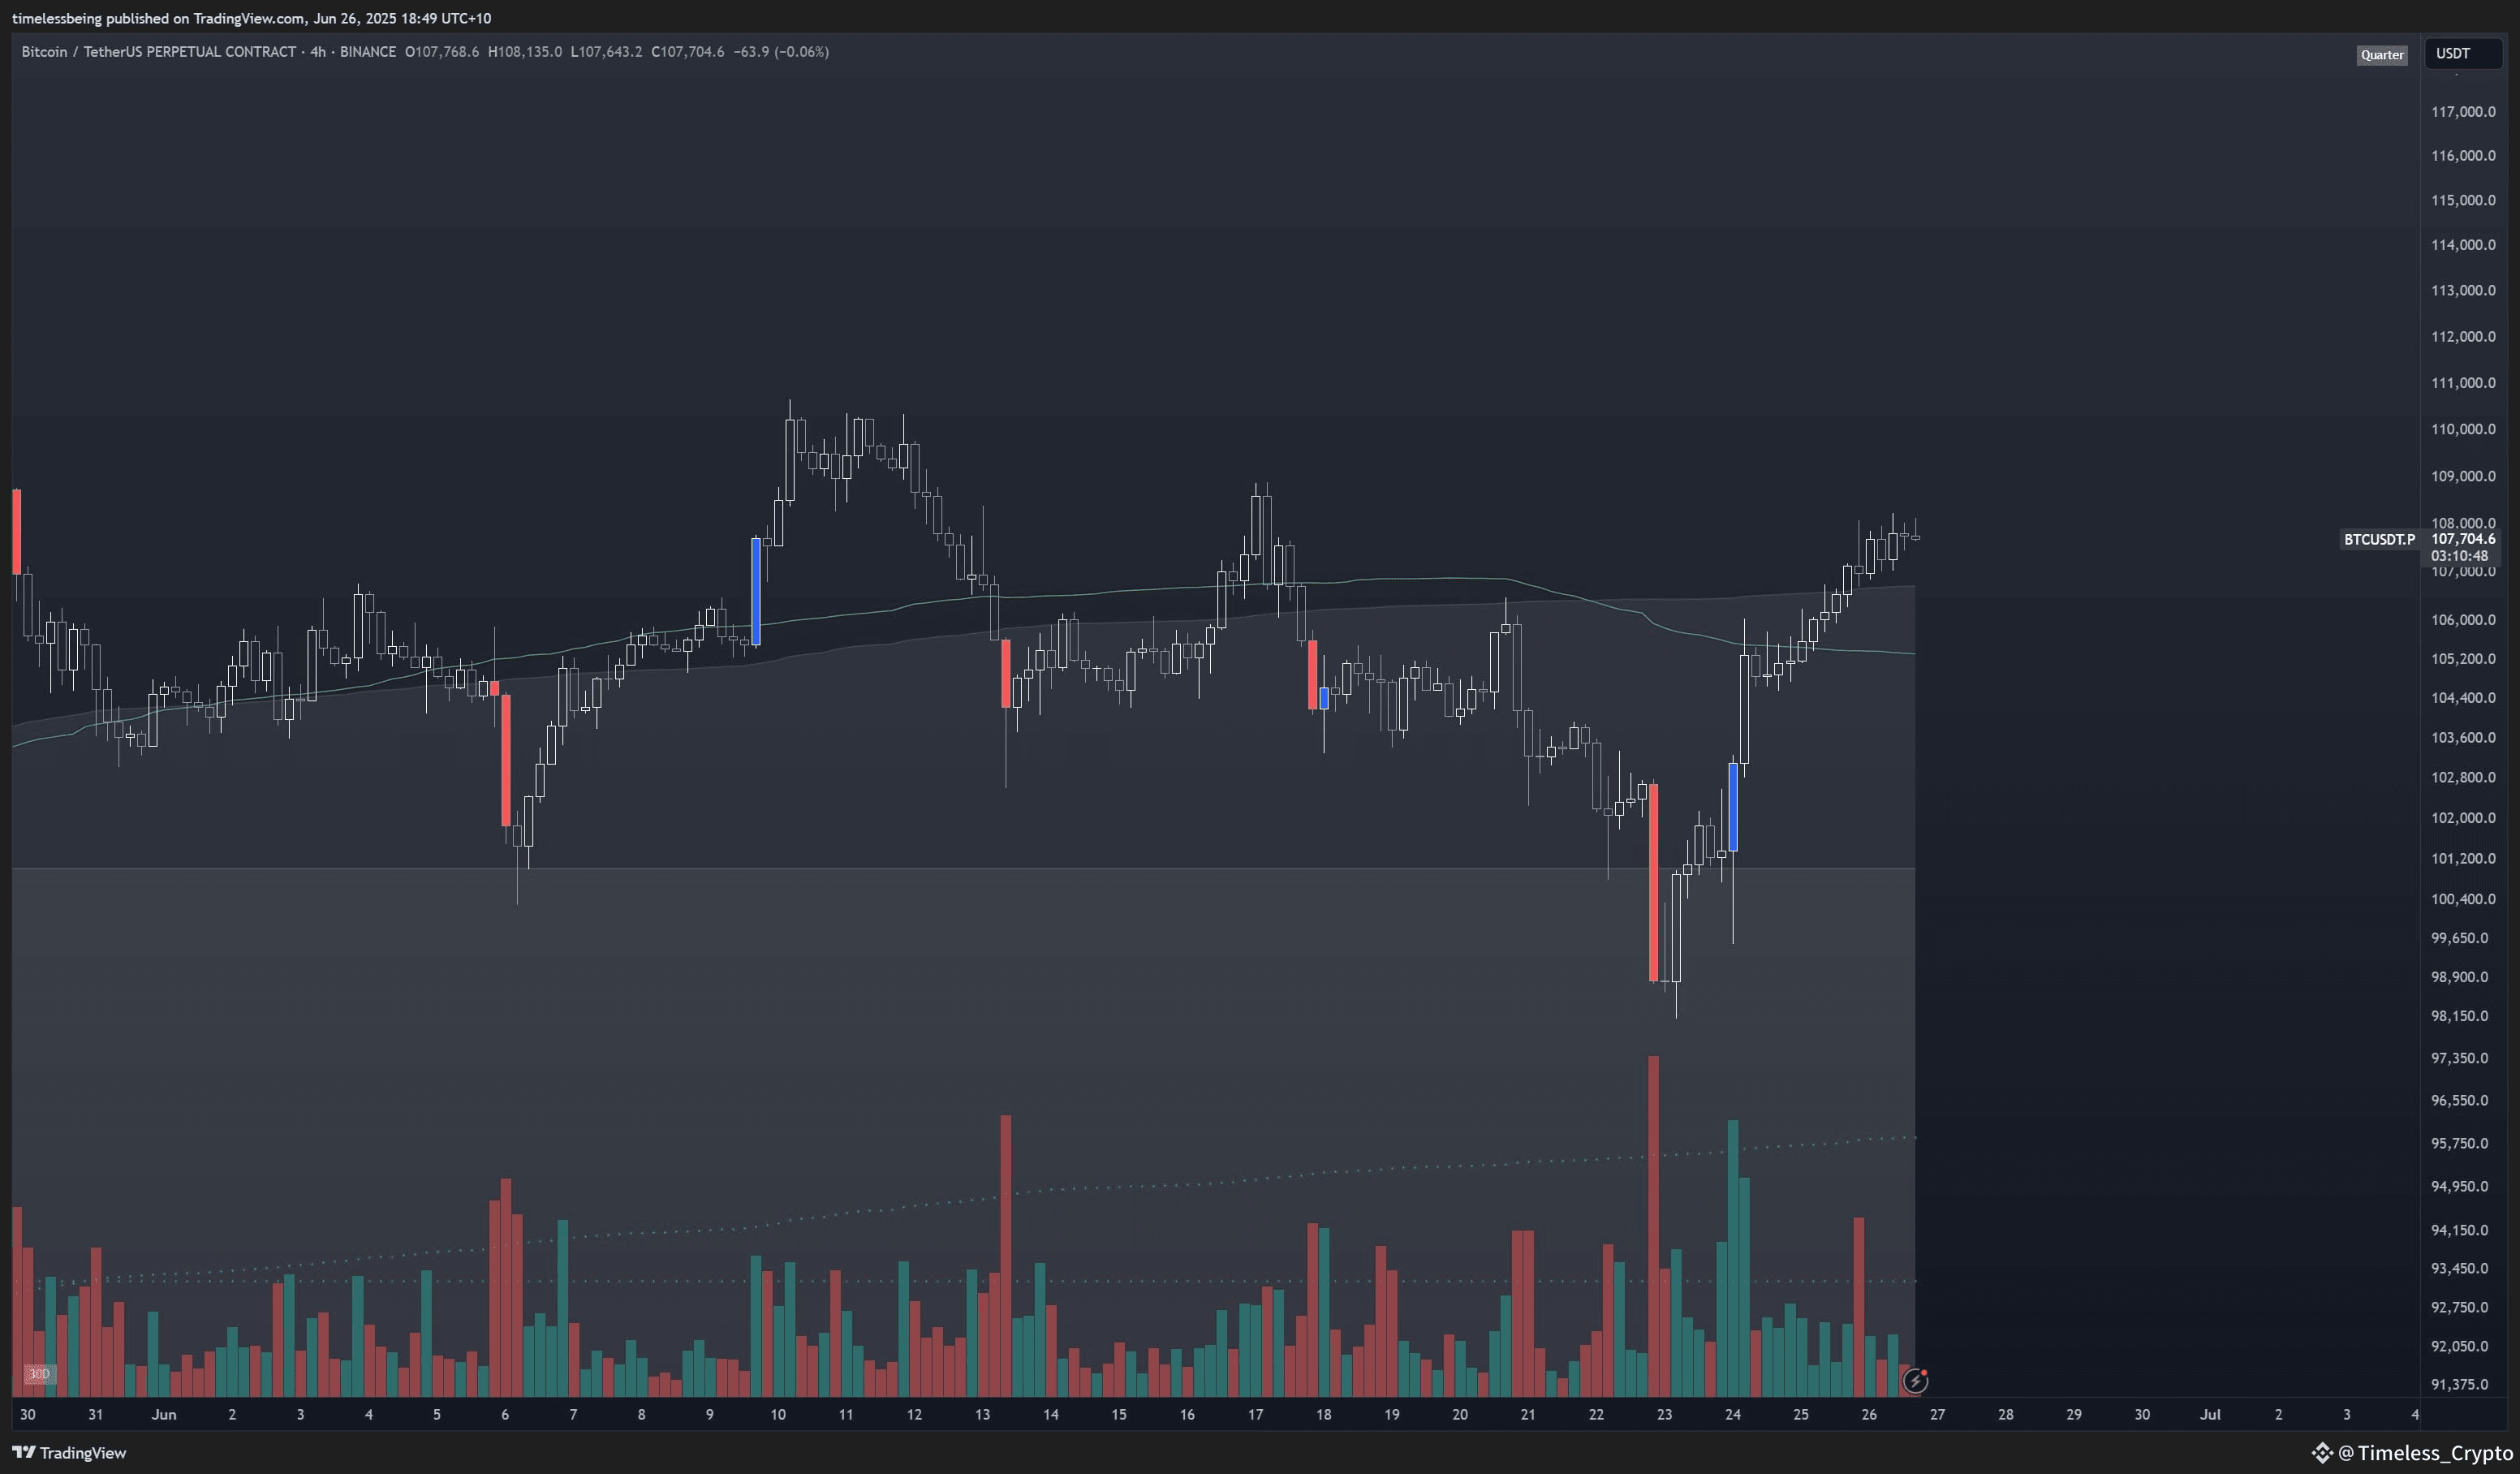
Task: Click the 109,000.0 price scale label
Action: (2463, 476)
